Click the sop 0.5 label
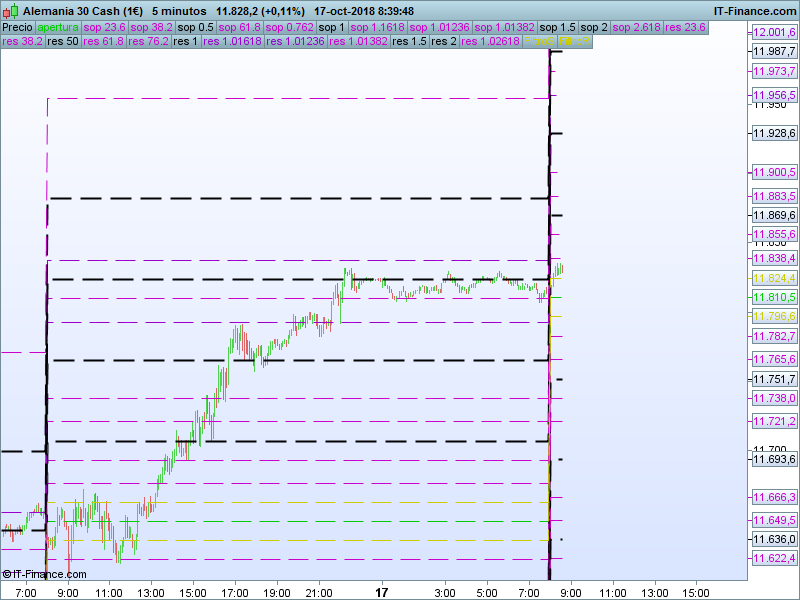The width and height of the screenshot is (800, 600). point(195,27)
